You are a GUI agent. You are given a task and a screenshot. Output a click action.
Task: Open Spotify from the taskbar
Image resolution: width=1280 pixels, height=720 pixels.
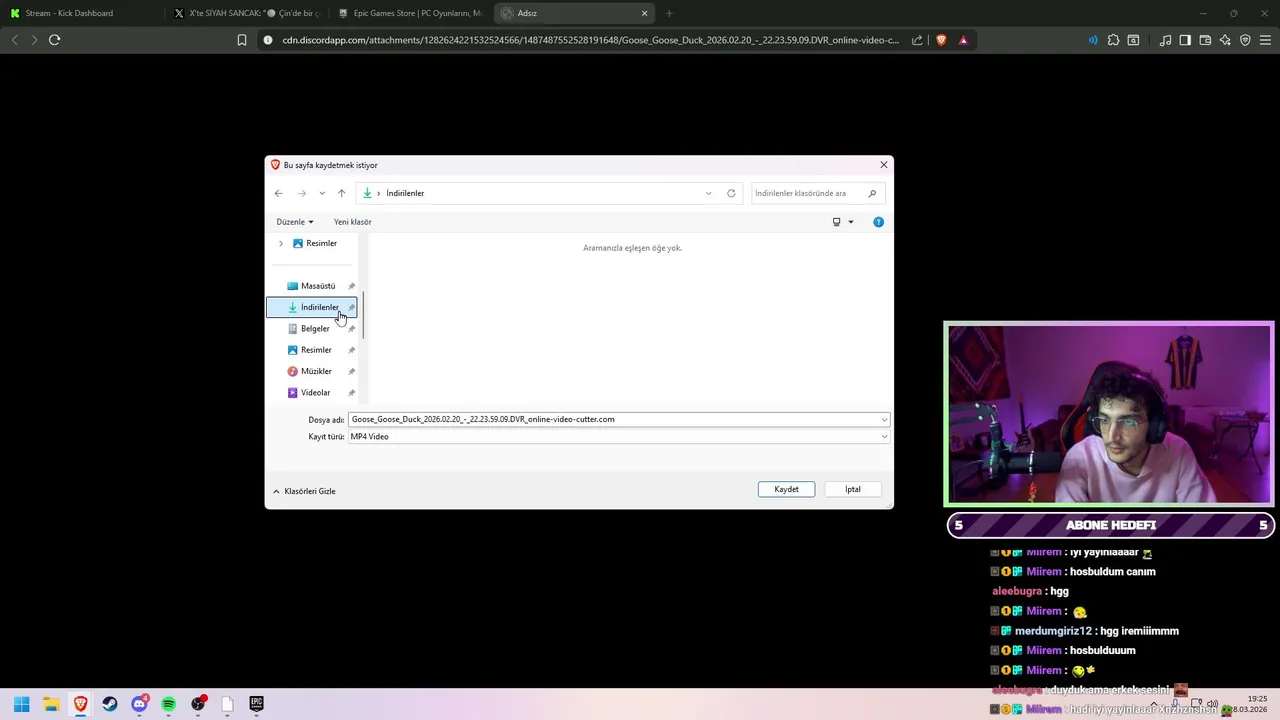point(168,704)
